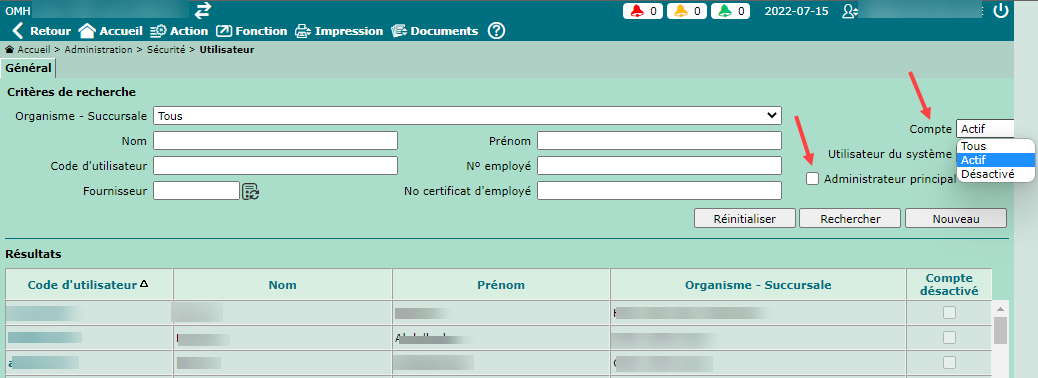
Task: Click the Accueil breadcrumb link
Action: click(x=34, y=50)
